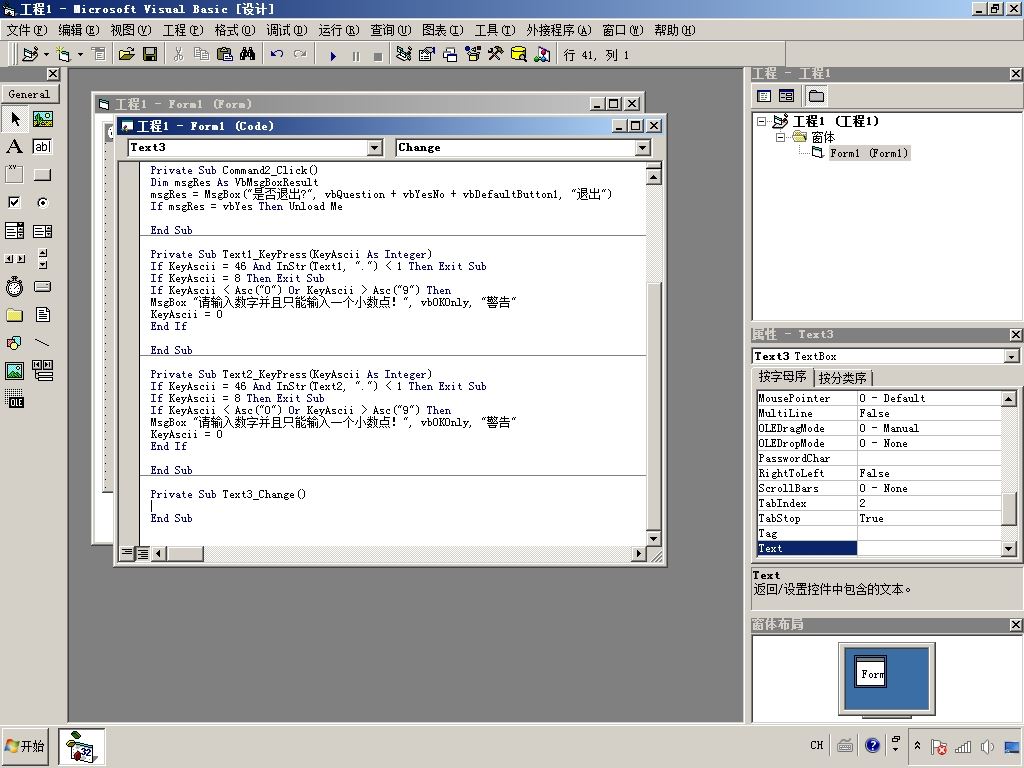Select the PasswordChar property row

coord(878,458)
